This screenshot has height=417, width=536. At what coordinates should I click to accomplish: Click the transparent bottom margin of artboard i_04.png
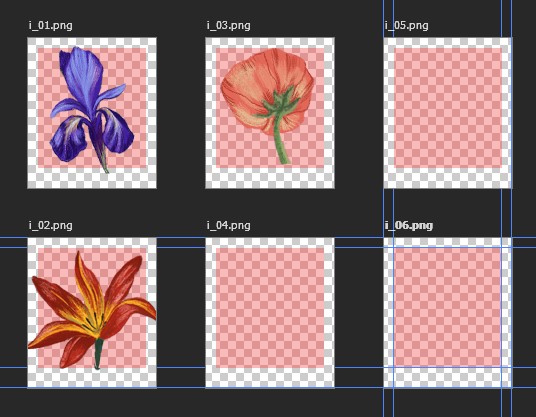pos(270,378)
